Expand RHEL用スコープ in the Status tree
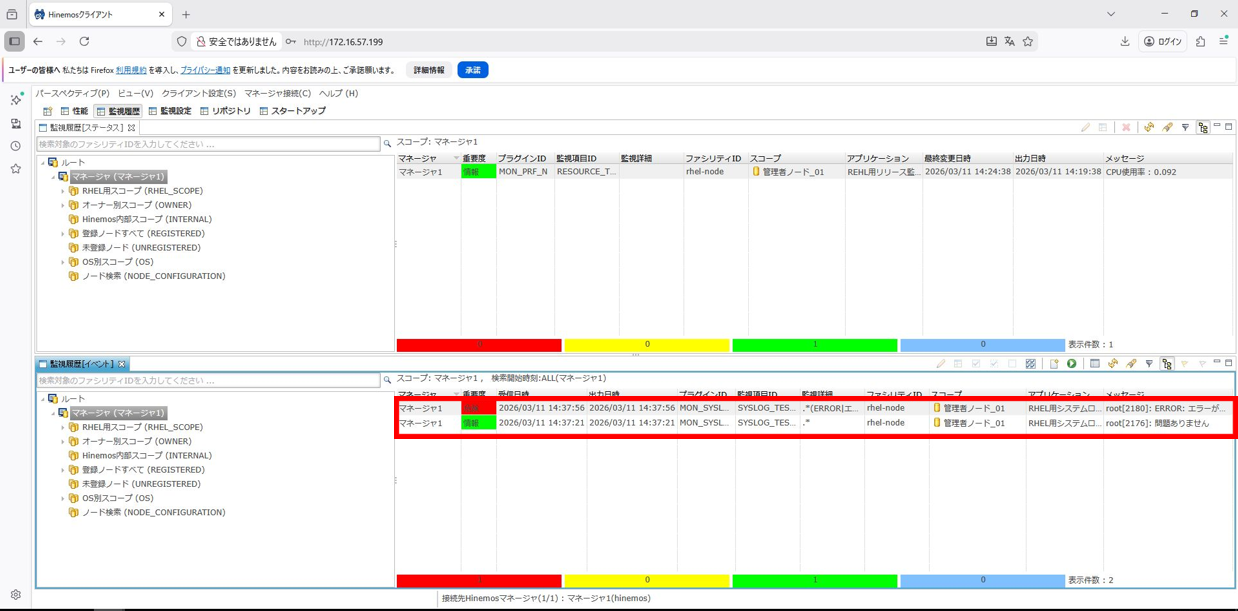 (x=63, y=191)
